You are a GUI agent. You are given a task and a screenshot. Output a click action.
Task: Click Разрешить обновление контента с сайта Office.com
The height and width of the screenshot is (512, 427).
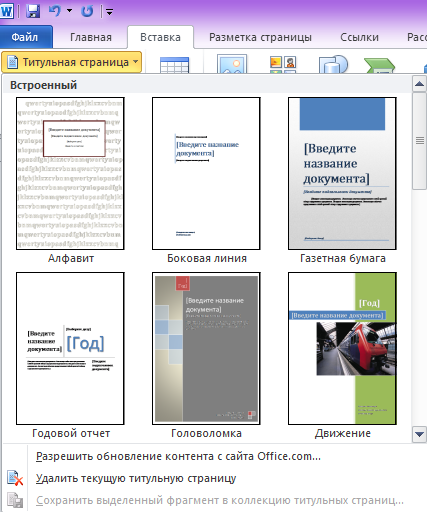pos(178,456)
